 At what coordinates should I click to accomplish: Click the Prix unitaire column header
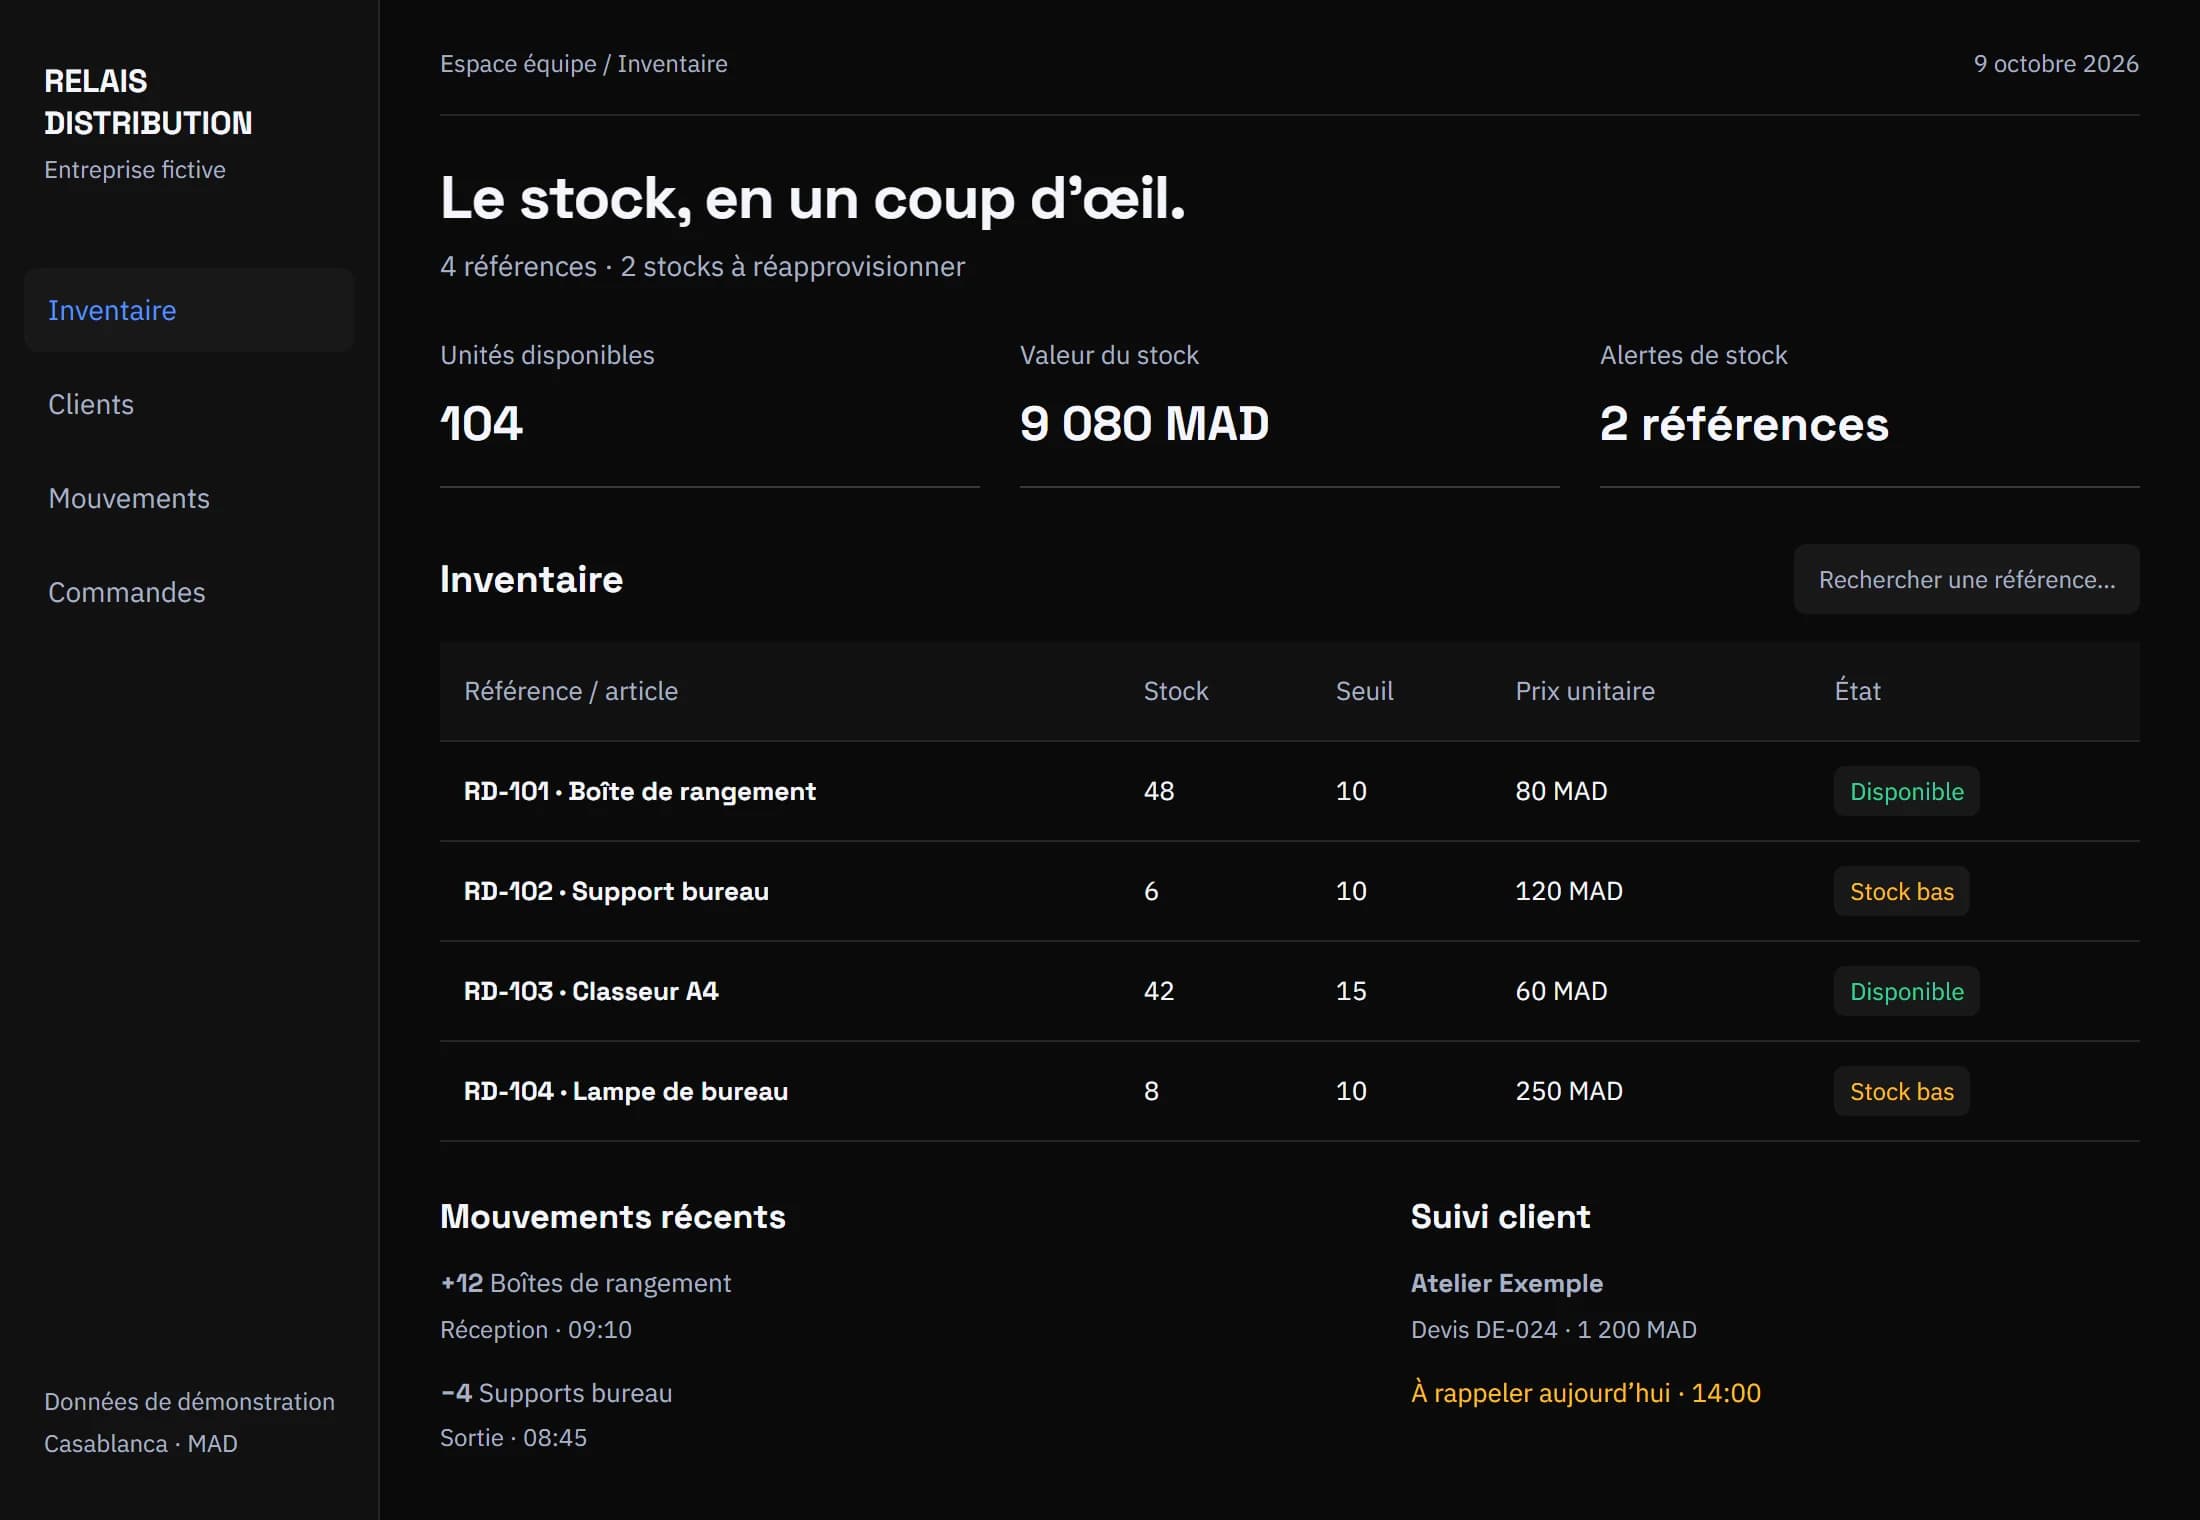(x=1585, y=691)
